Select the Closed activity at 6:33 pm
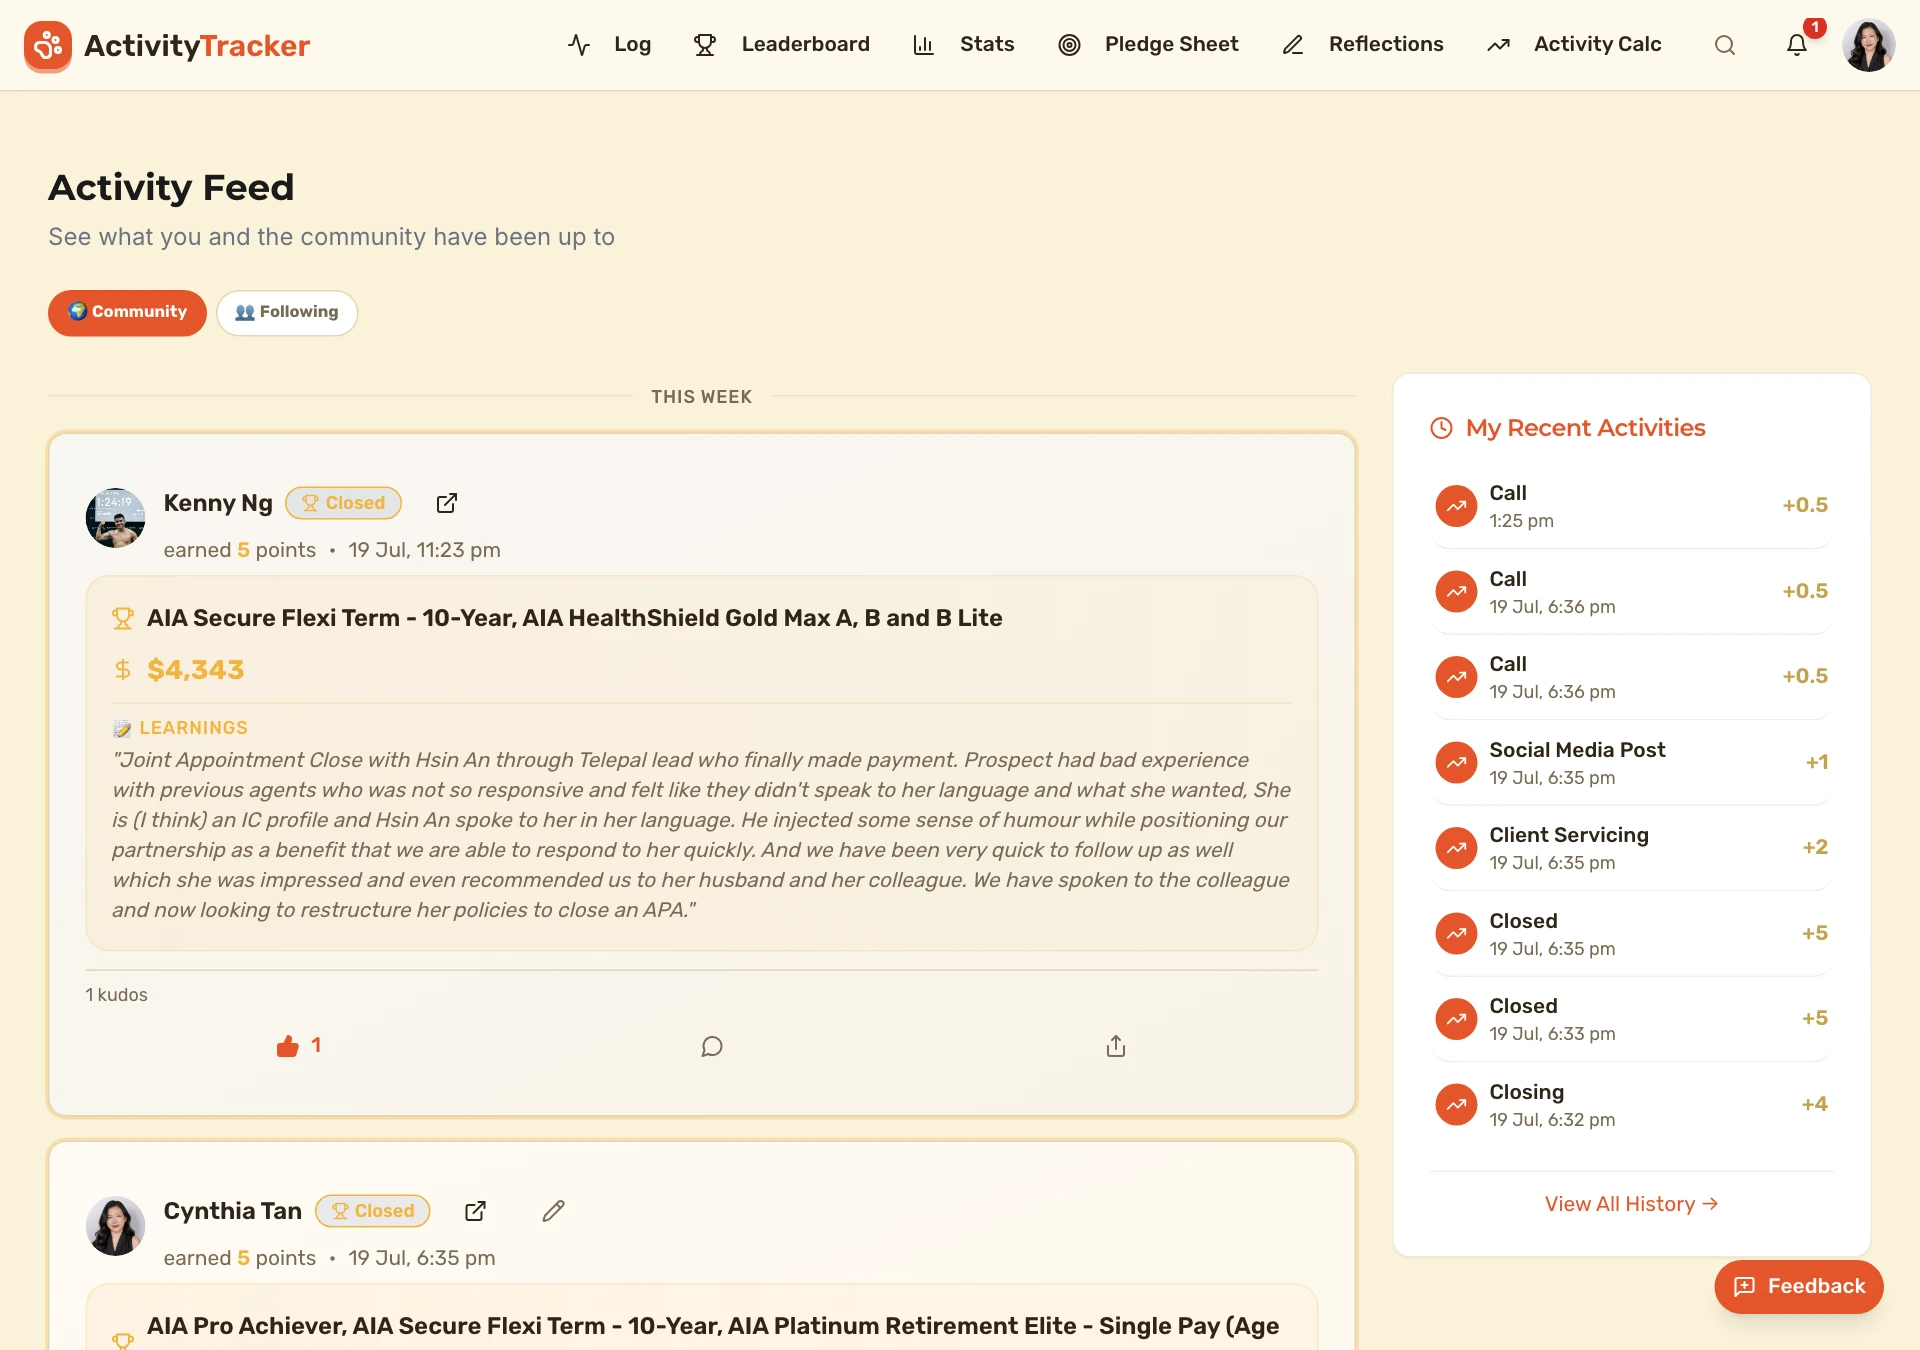Image resolution: width=1920 pixels, height=1350 pixels. pyautogui.click(x=1632, y=1019)
